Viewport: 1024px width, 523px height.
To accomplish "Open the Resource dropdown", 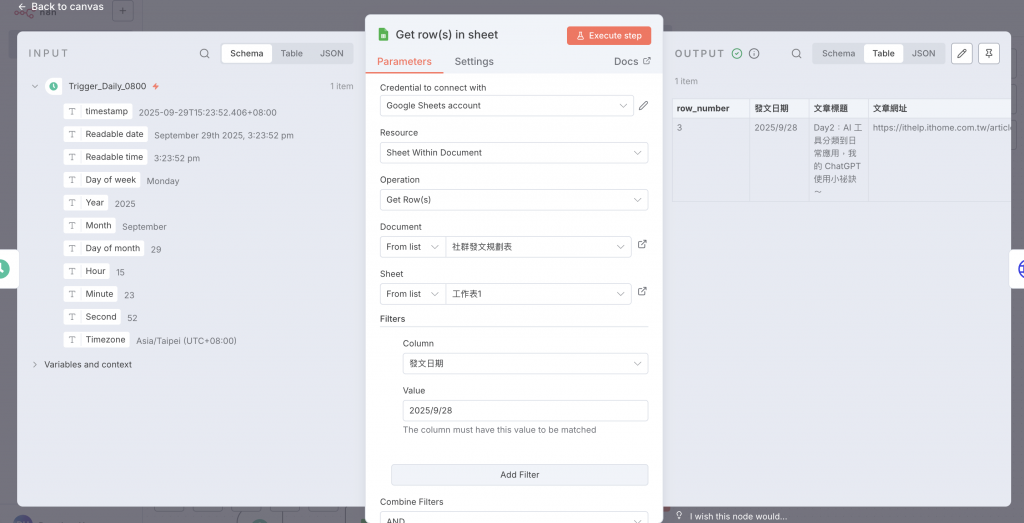I will [x=514, y=153].
